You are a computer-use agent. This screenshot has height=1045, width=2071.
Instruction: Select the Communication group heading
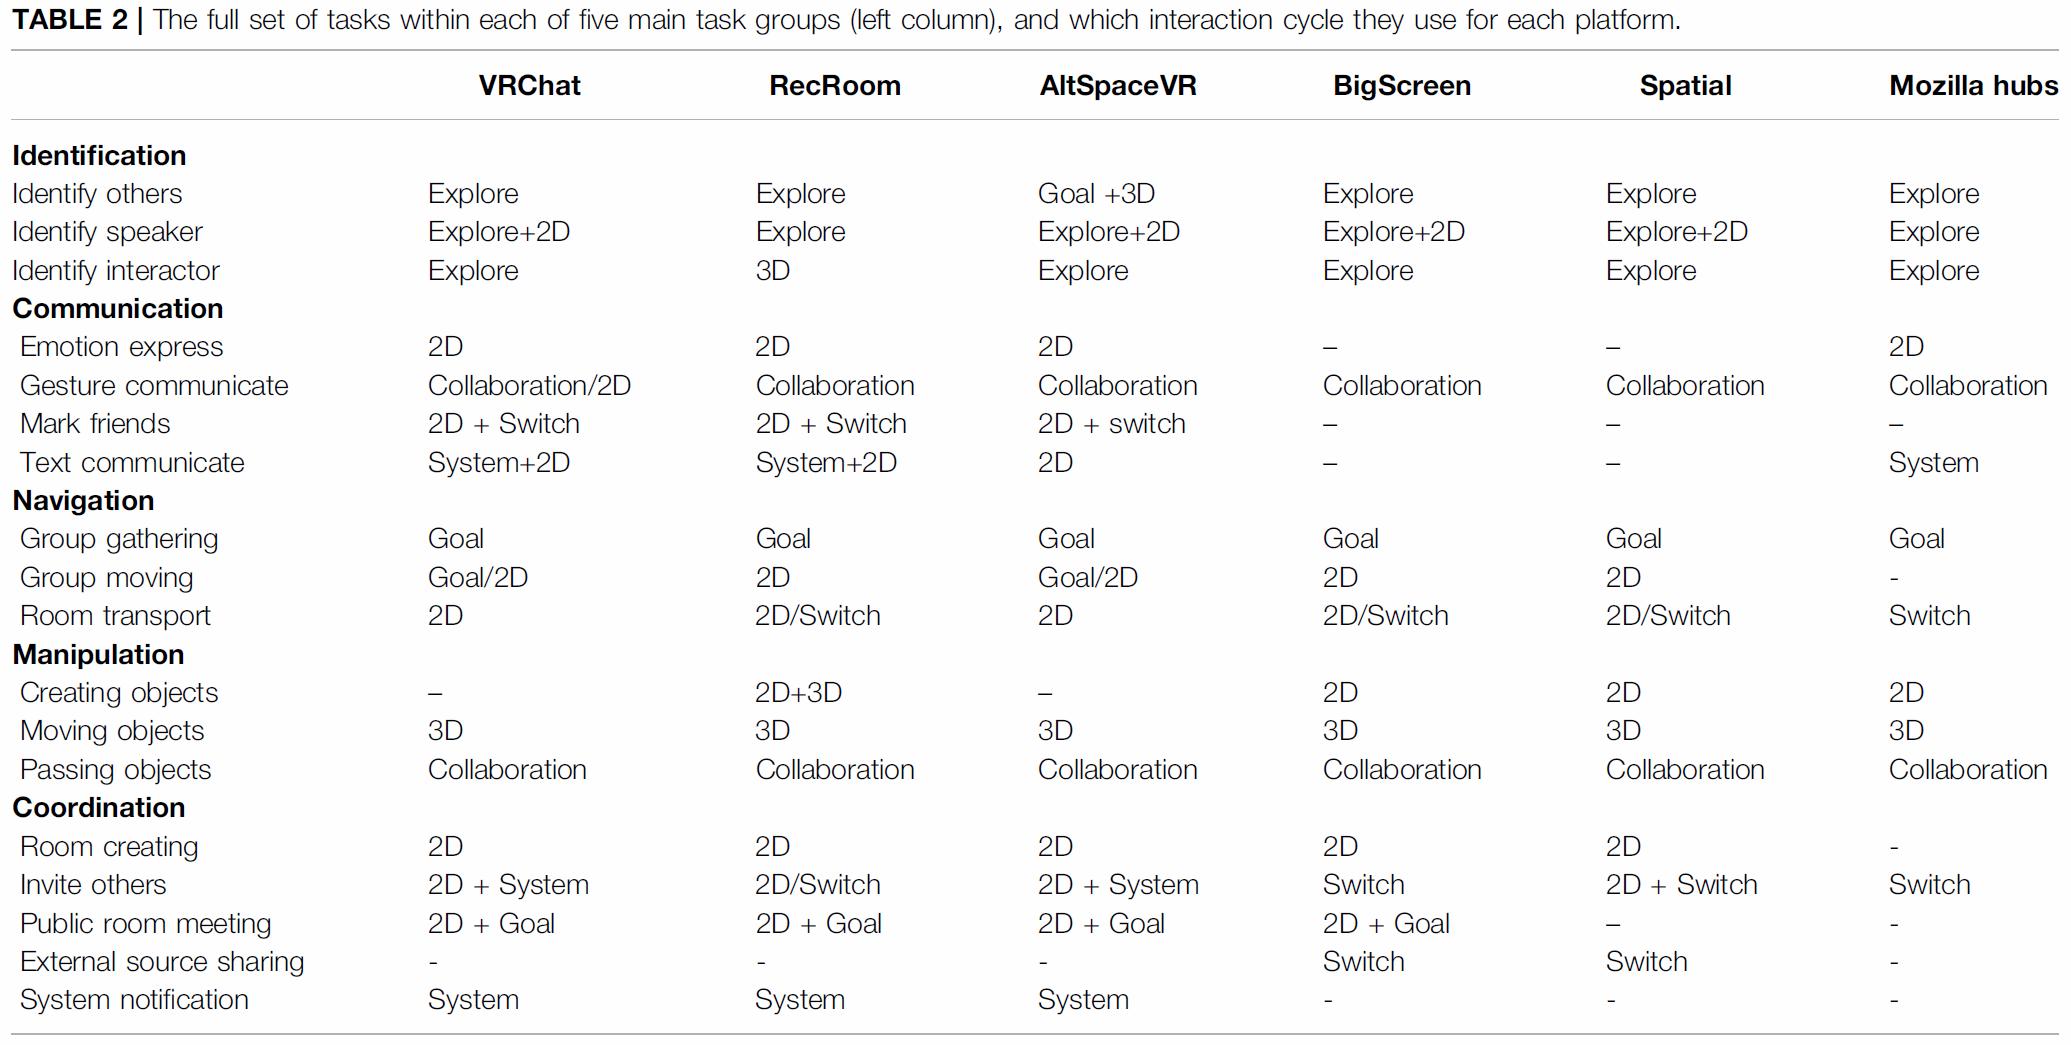tap(117, 308)
